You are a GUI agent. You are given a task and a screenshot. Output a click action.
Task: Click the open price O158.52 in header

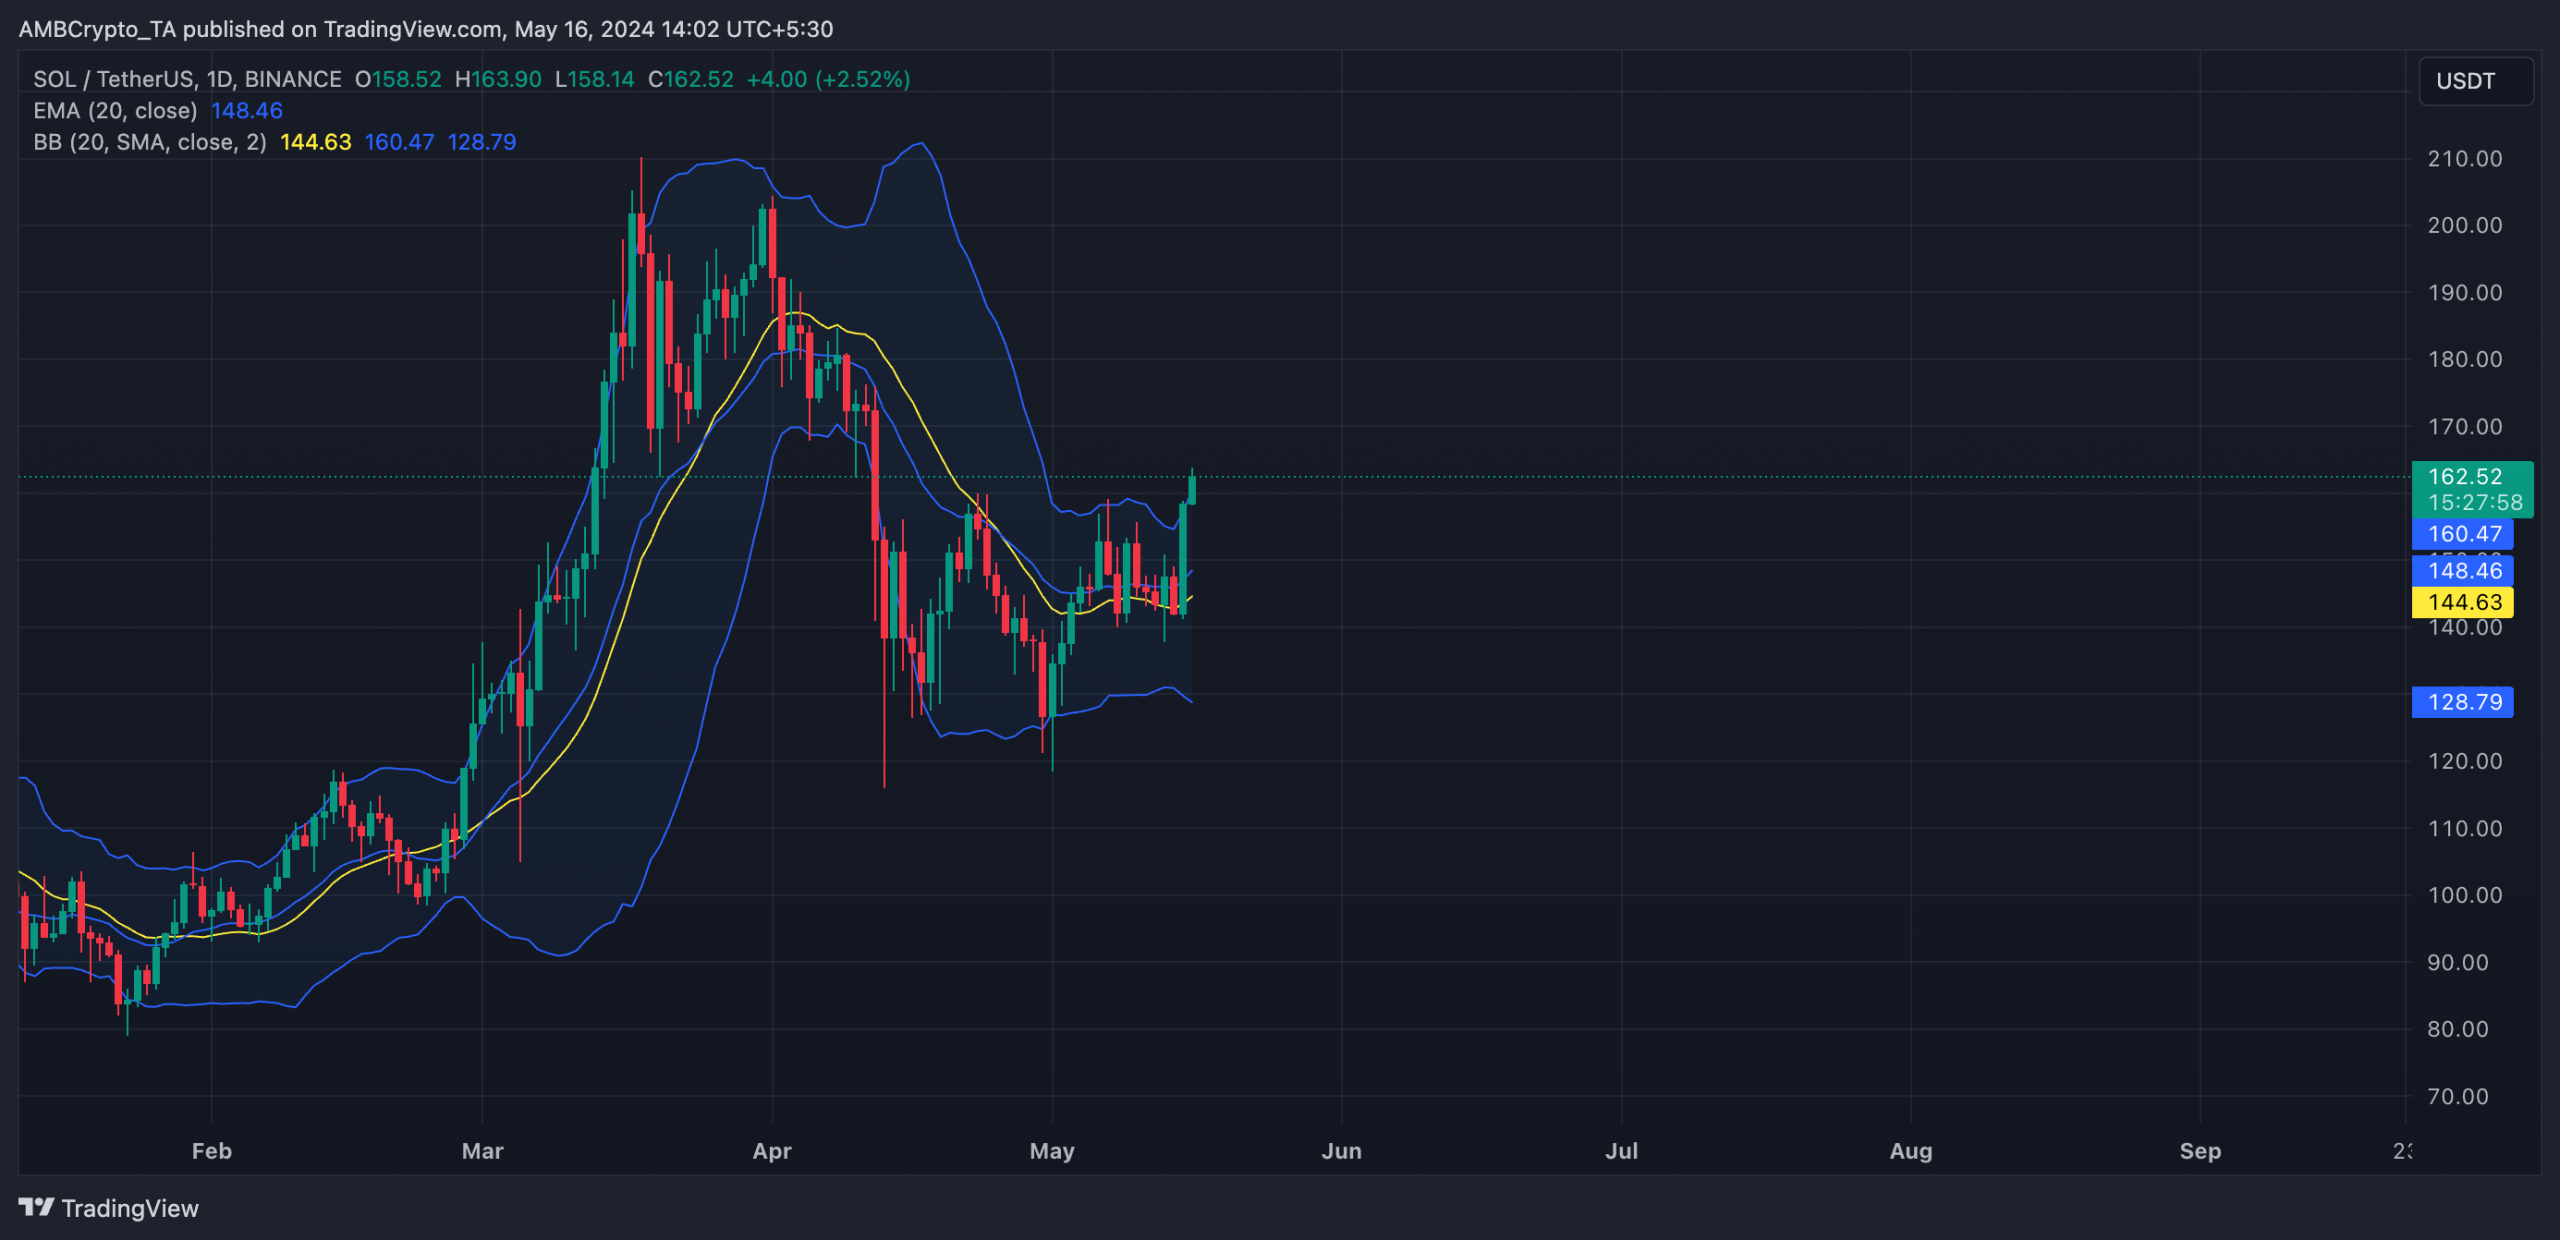(x=398, y=79)
